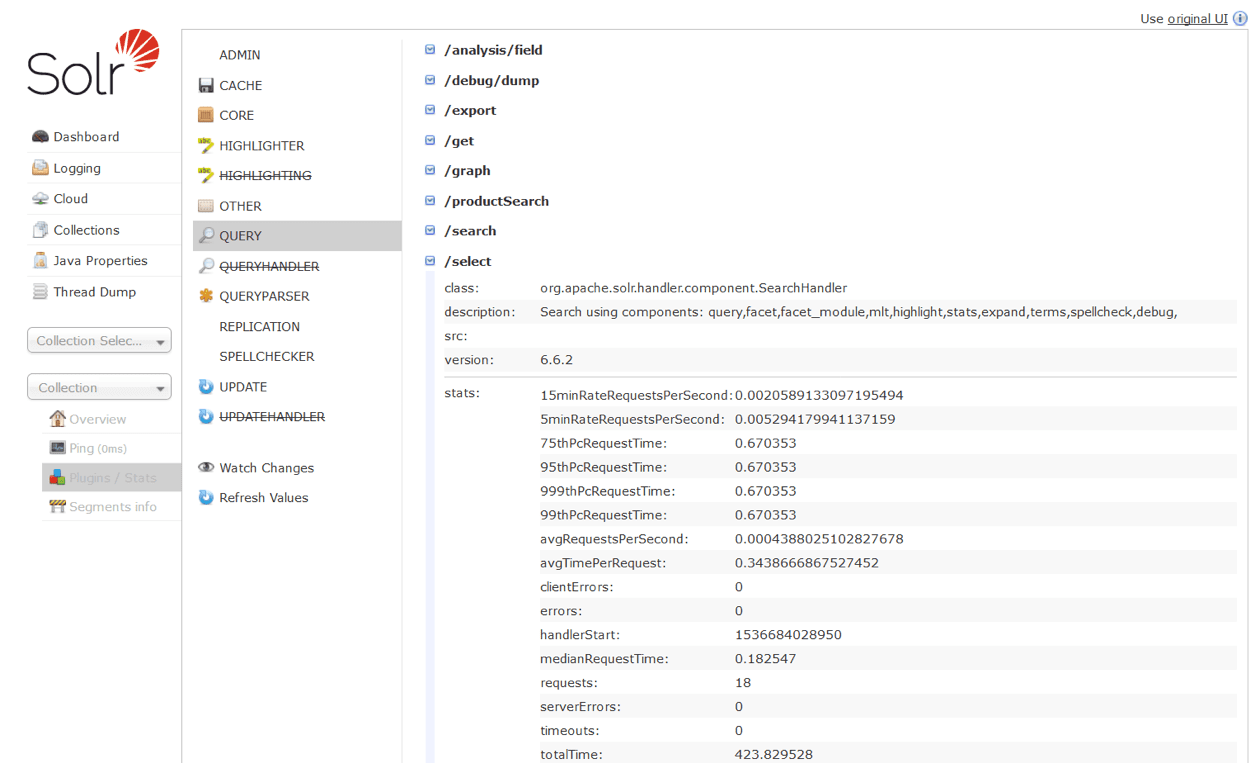
Task: Click the handlerStart value 1536684028950
Action: pyautogui.click(x=788, y=635)
